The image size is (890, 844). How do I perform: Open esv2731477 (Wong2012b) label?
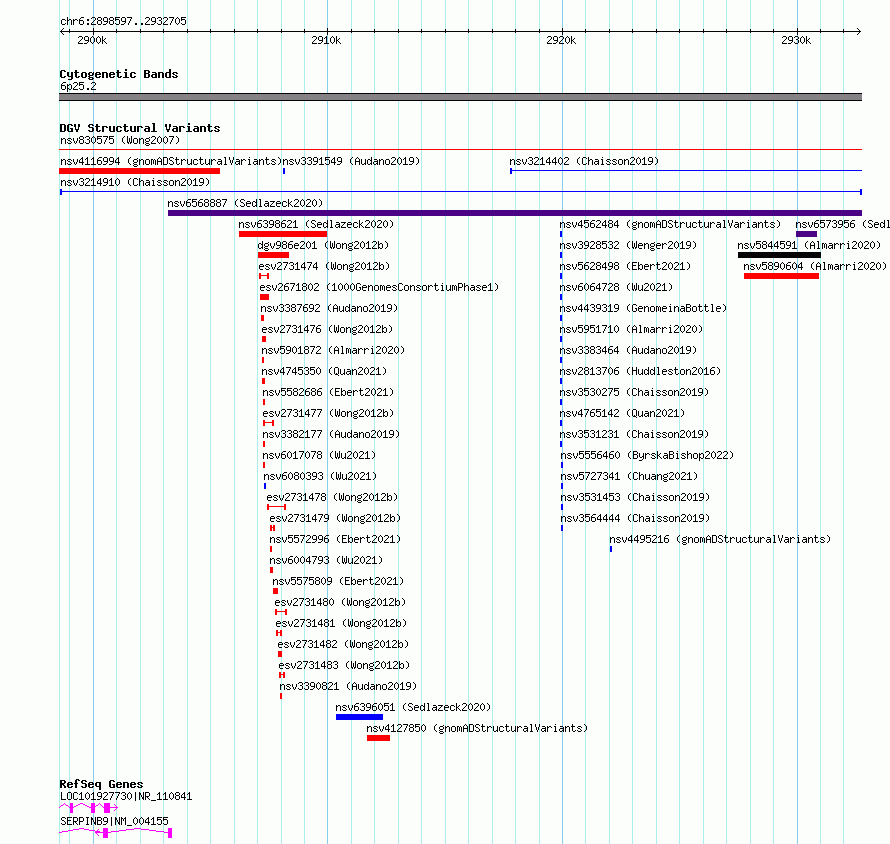[x=328, y=413]
